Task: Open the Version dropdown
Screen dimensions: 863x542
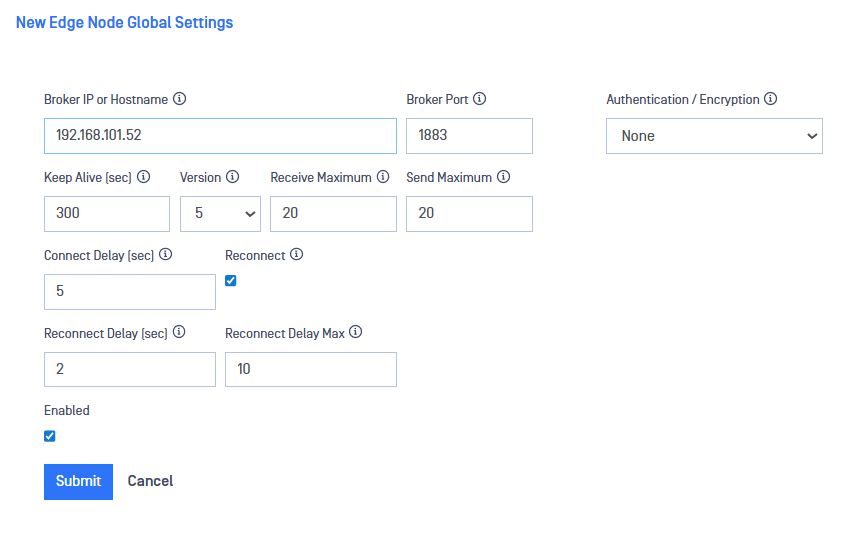Action: coord(220,214)
